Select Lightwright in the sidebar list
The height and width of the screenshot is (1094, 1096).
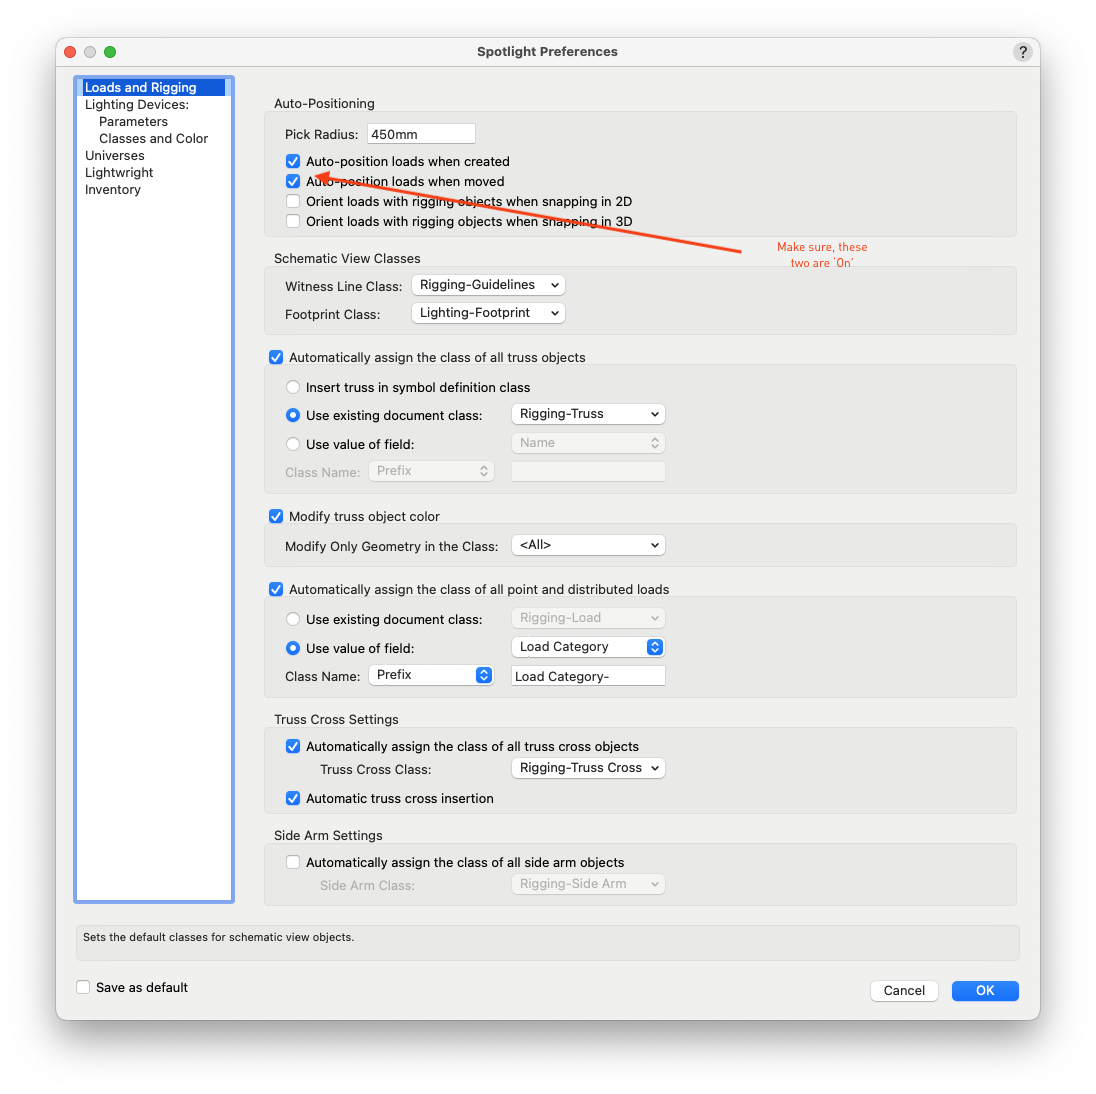pos(119,173)
